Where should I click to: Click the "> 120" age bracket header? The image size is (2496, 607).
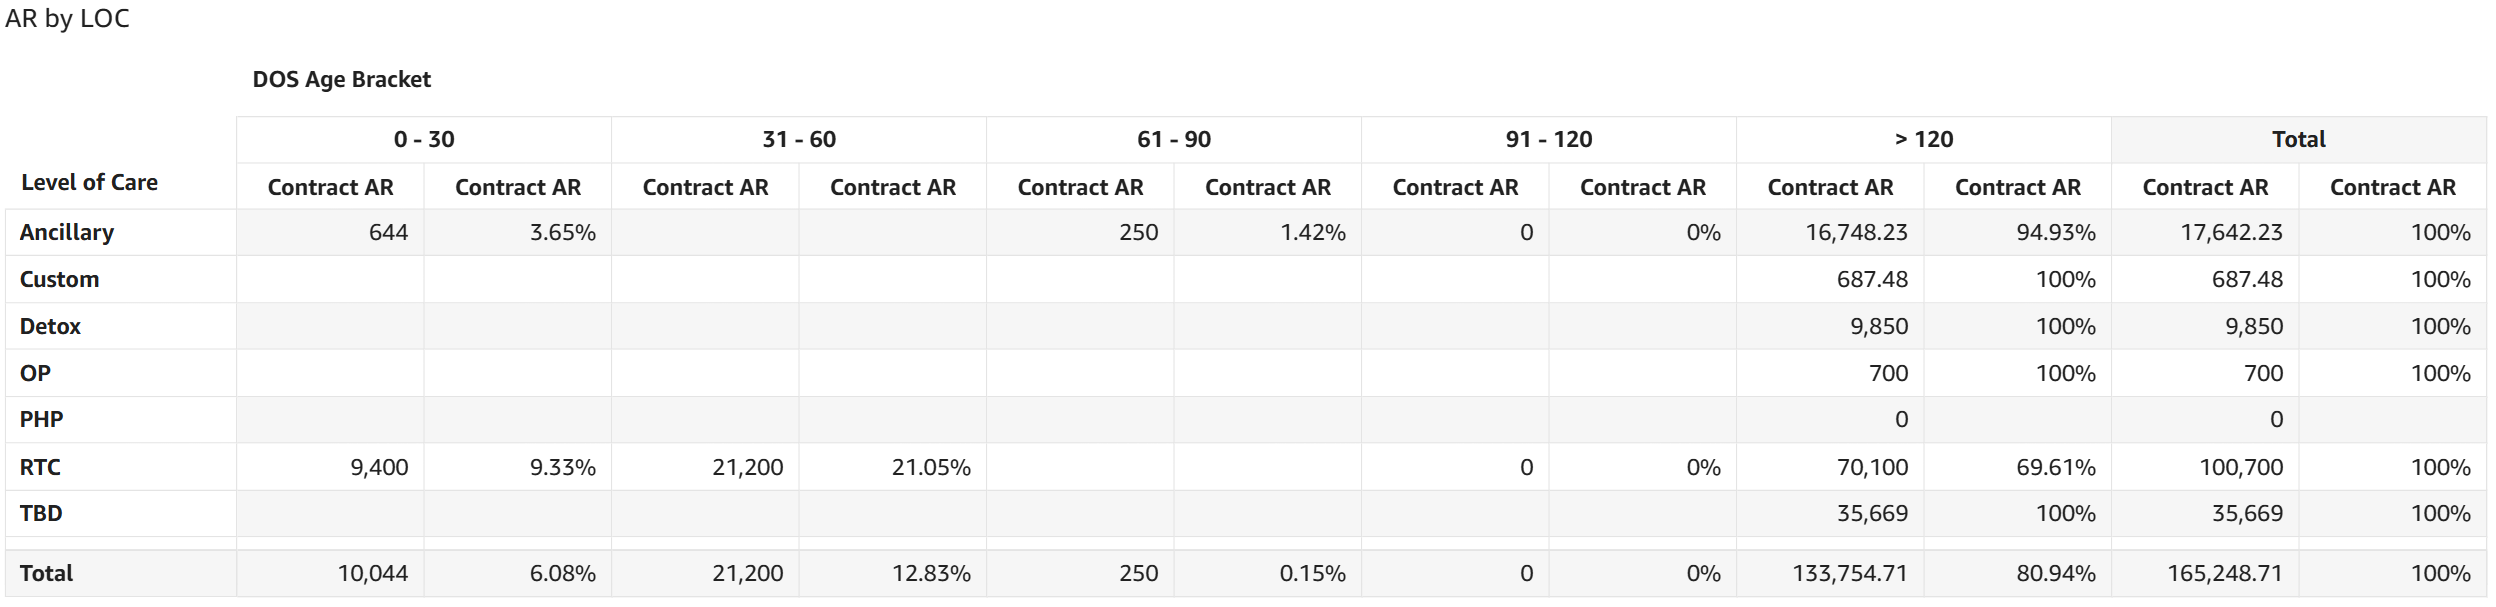pos(1924,140)
